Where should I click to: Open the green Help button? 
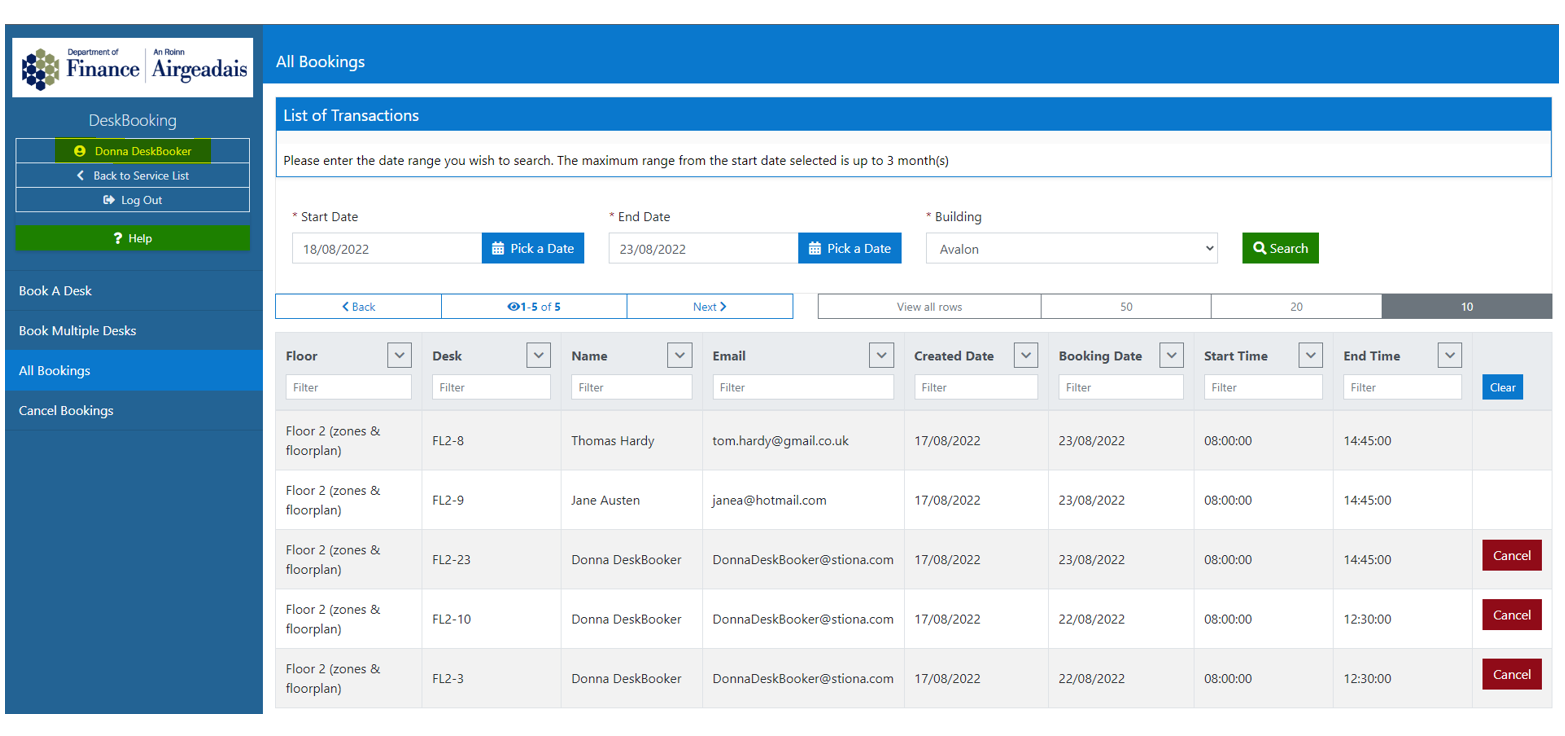[x=132, y=238]
